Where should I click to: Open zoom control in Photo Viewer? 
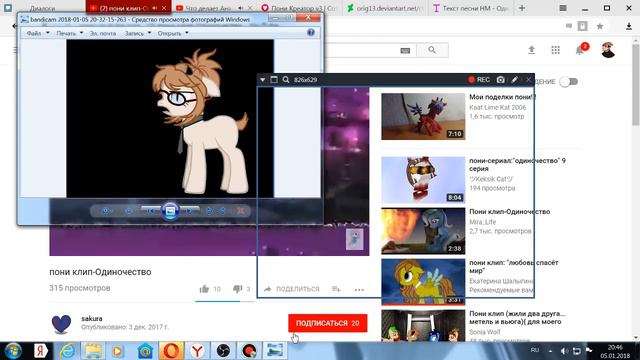pyautogui.click(x=106, y=211)
